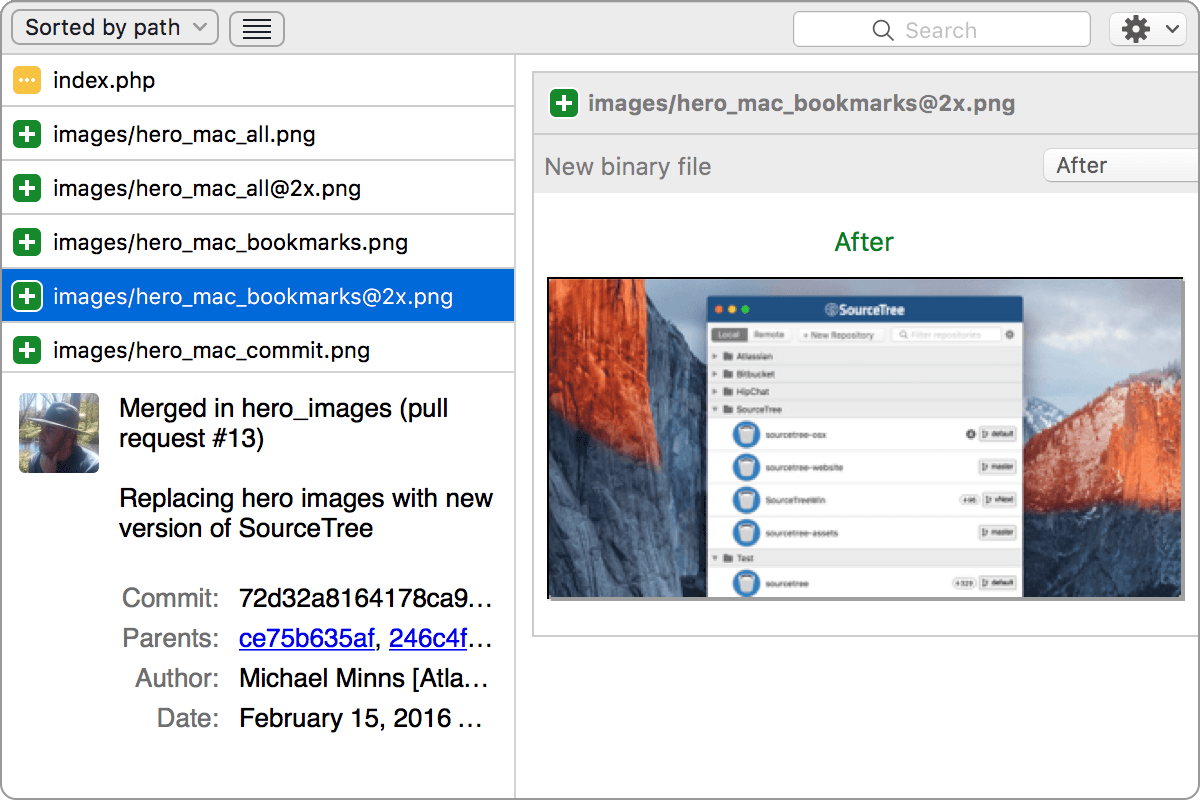Select the index.php file entry
Image resolution: width=1200 pixels, height=800 pixels.
pos(200,79)
